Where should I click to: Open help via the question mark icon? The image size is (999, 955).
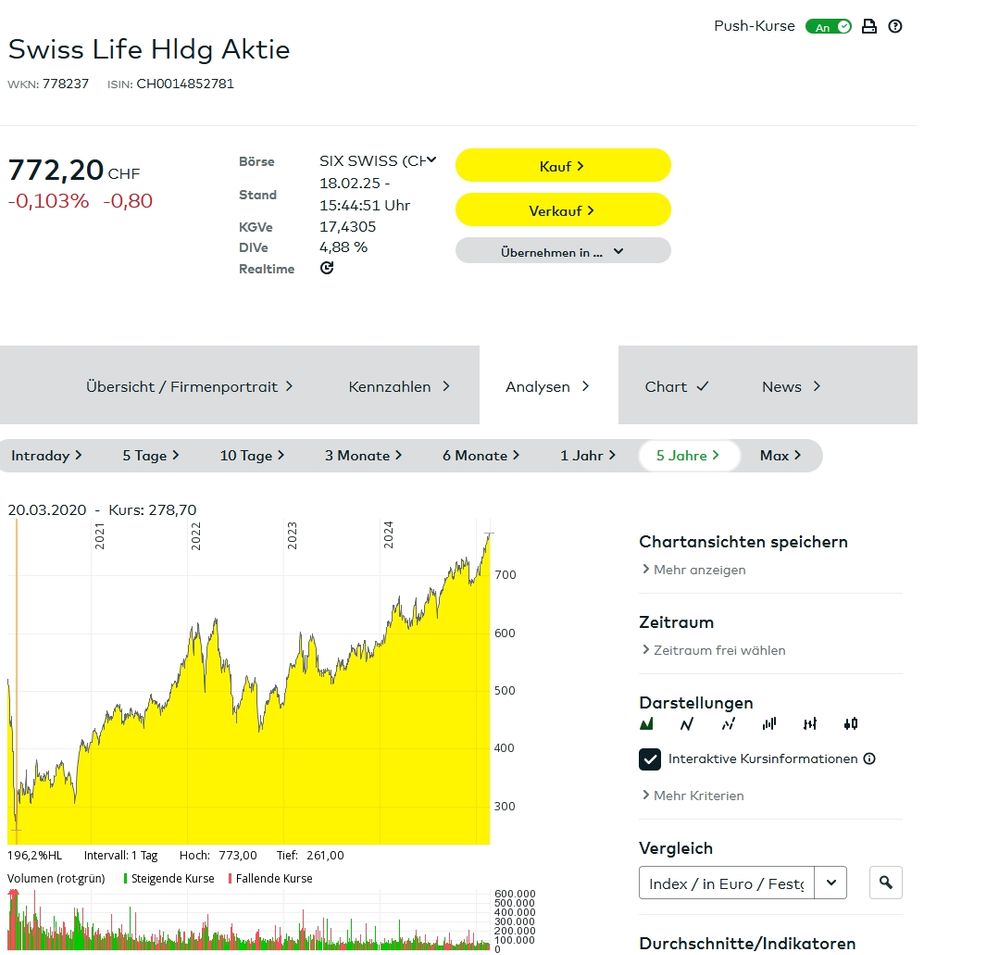click(895, 26)
